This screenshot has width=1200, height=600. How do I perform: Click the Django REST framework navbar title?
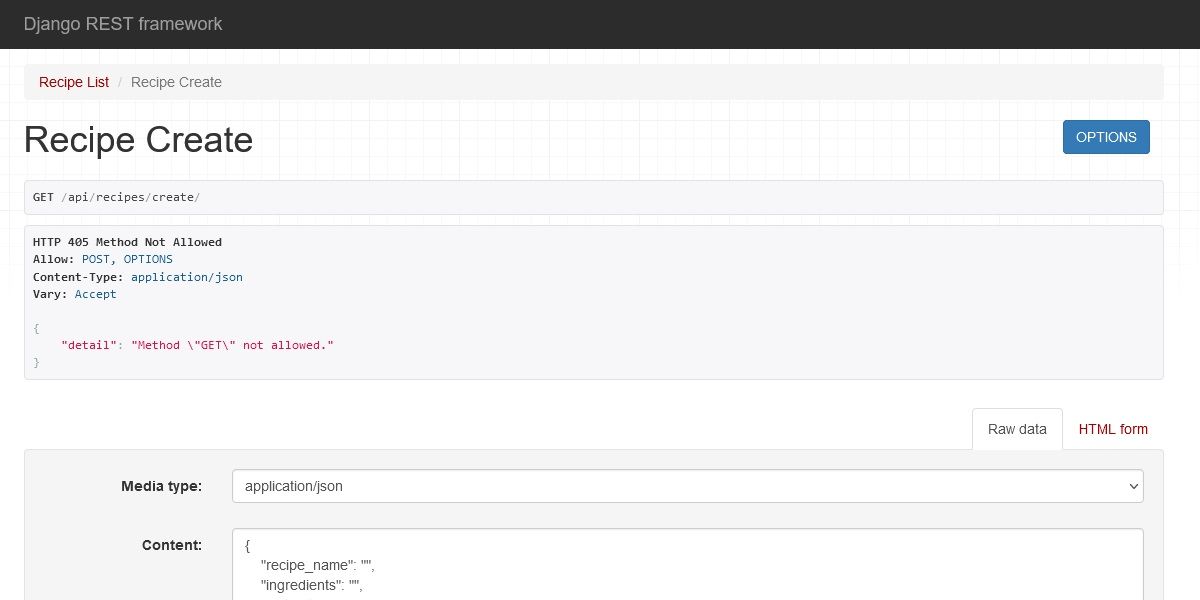pos(123,24)
